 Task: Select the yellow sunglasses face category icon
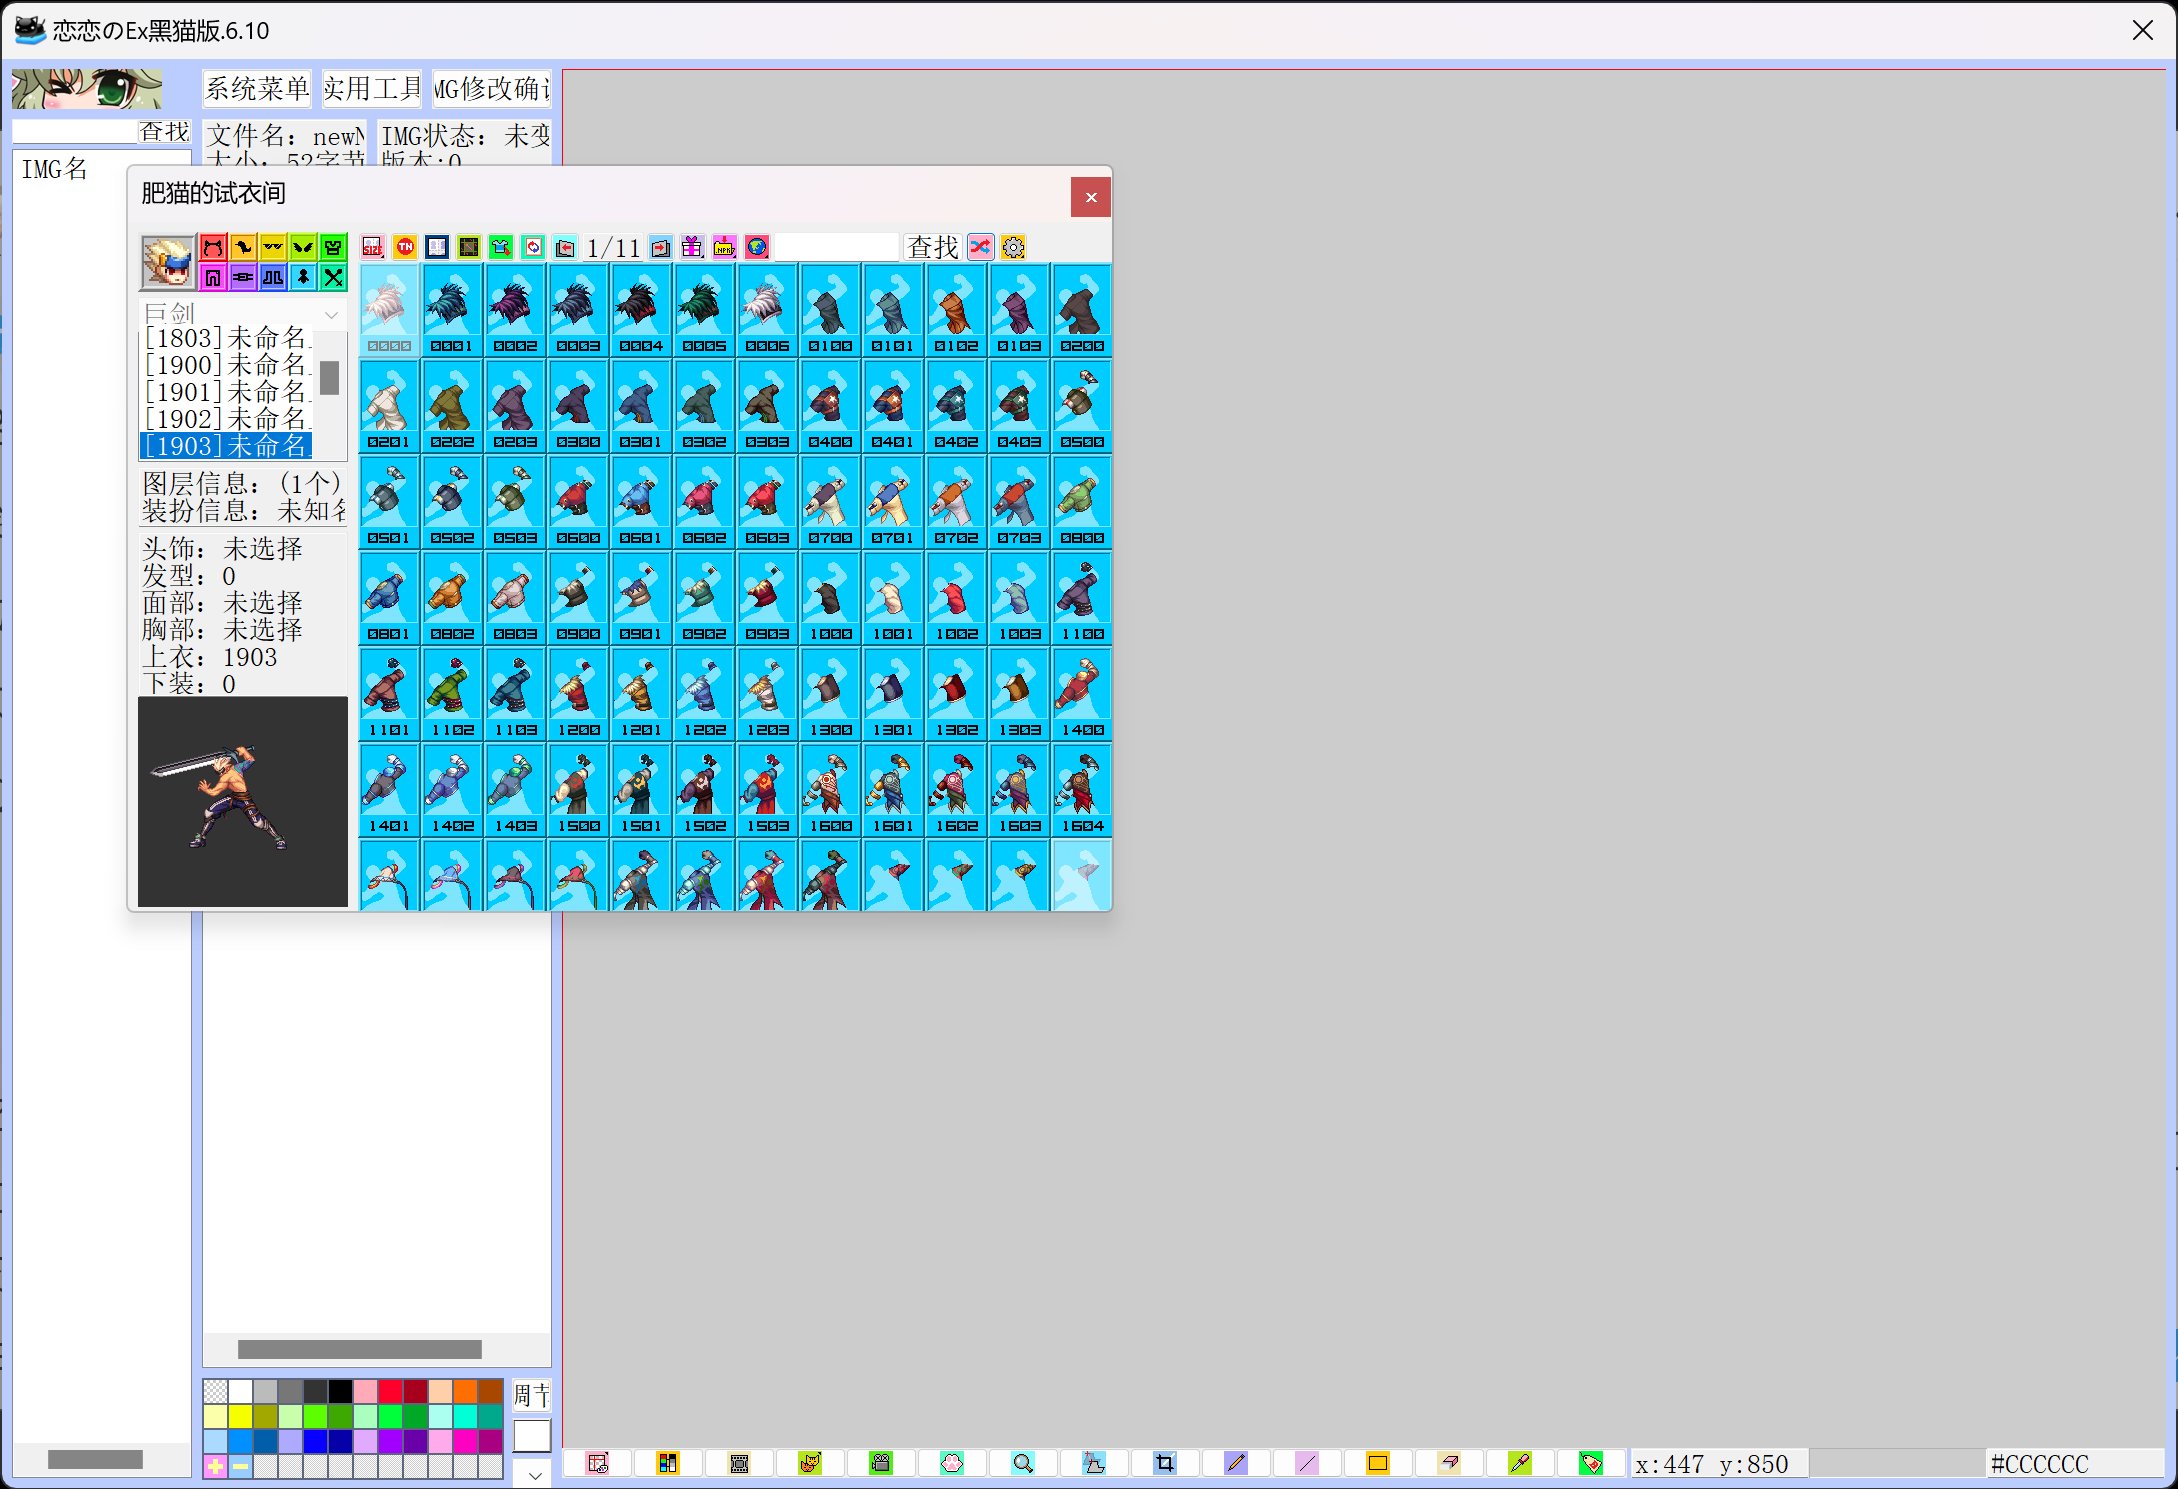(x=273, y=247)
